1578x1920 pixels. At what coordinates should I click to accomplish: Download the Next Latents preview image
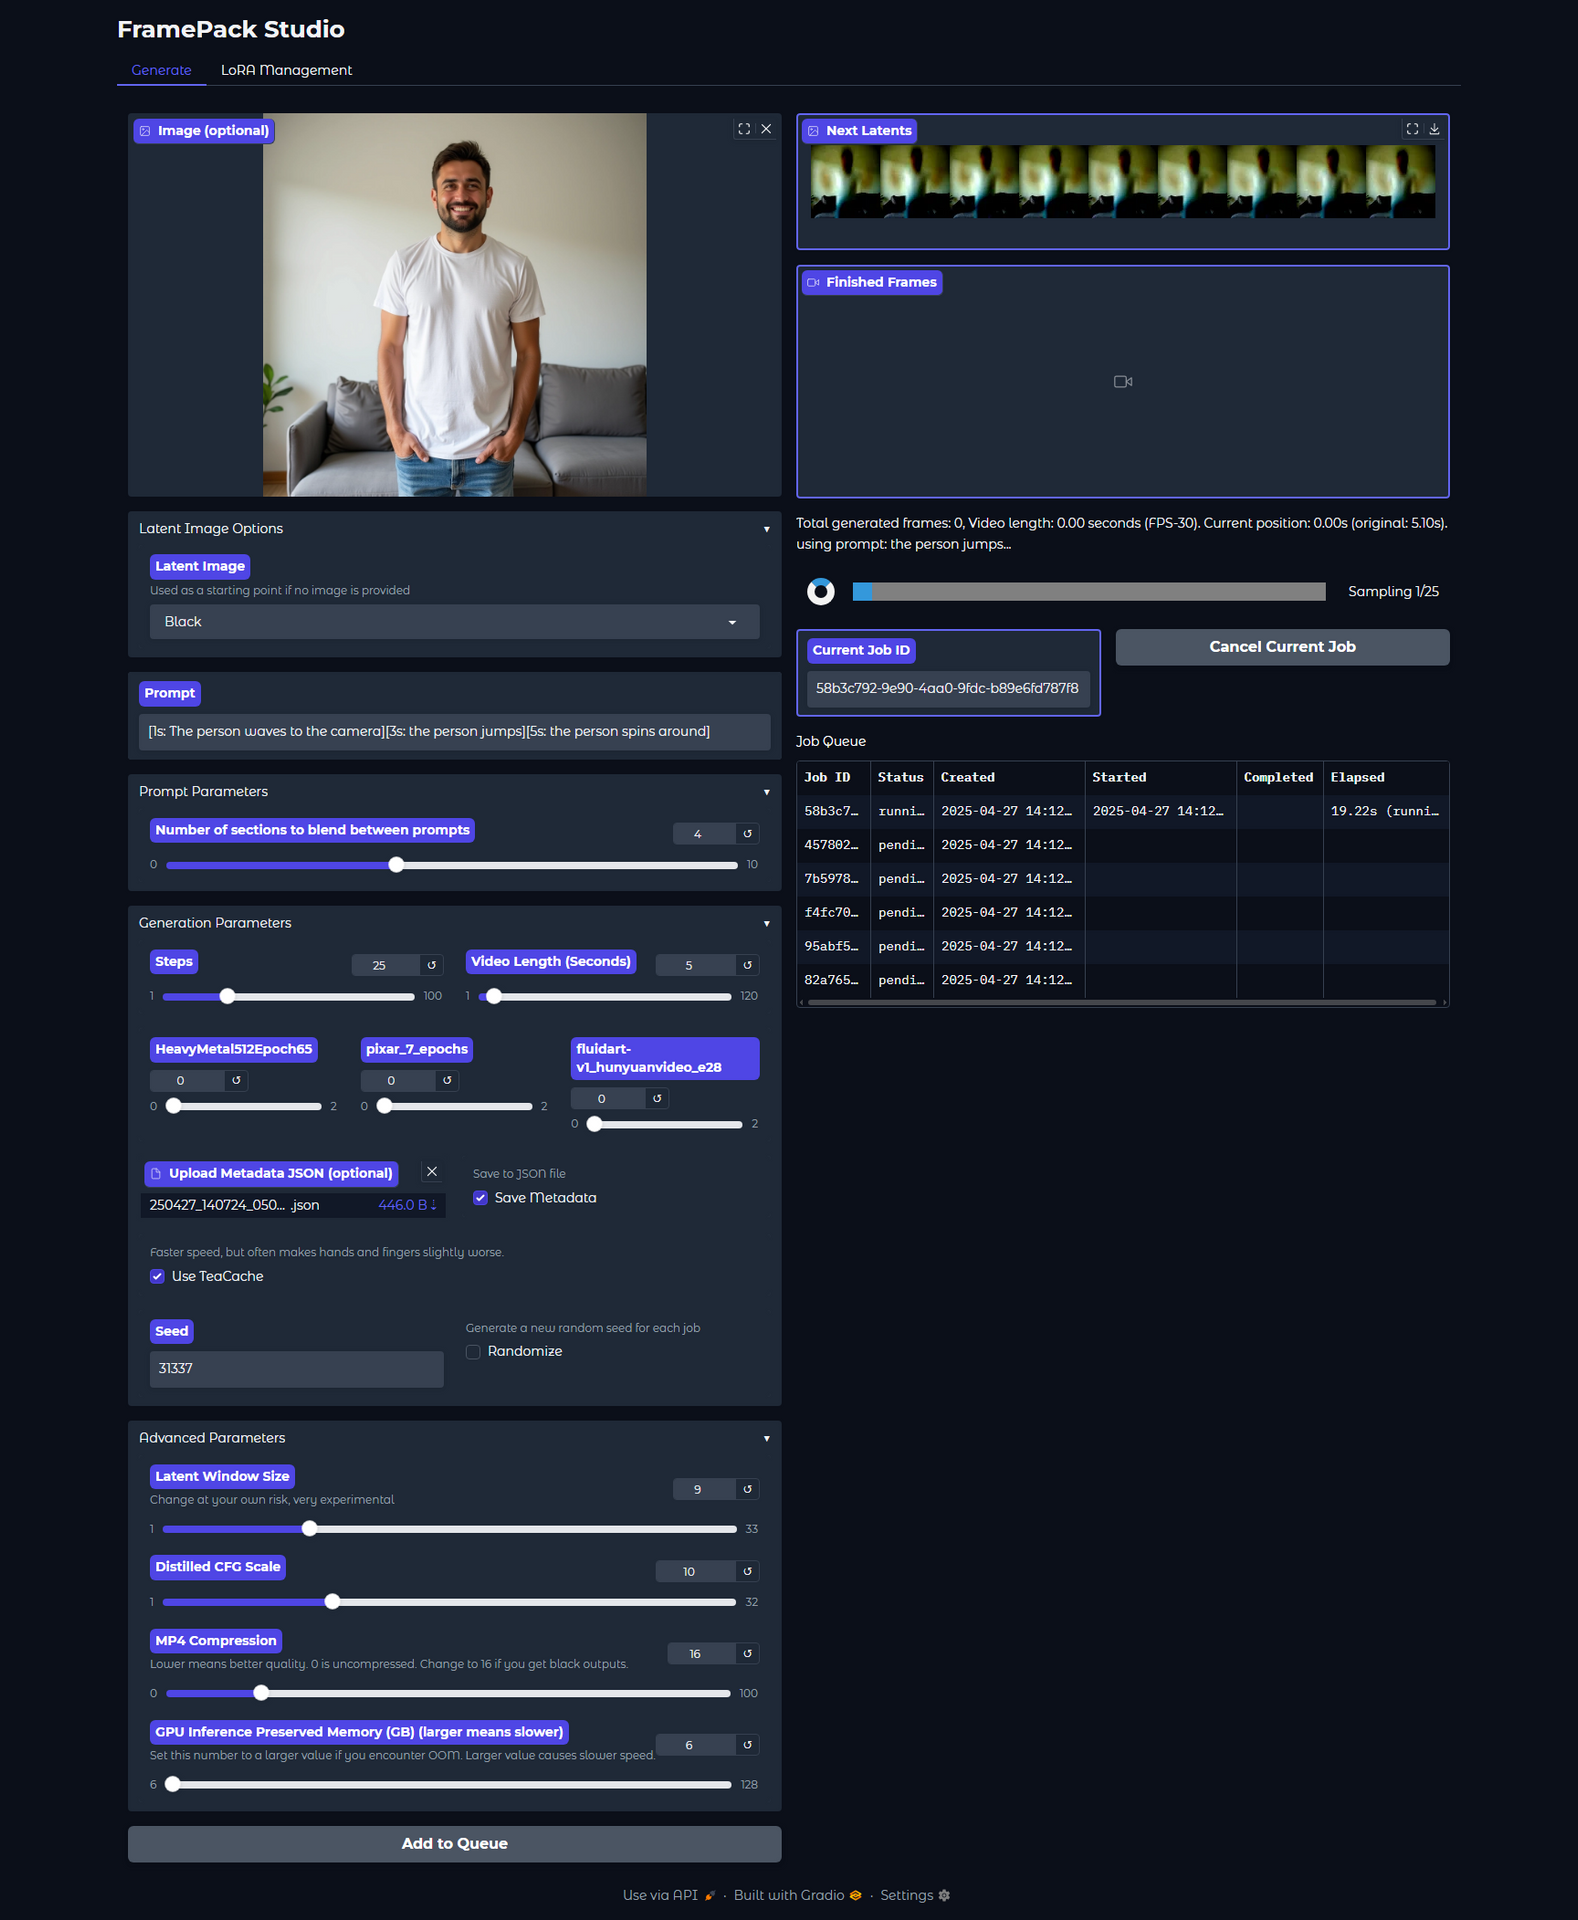pos(1434,129)
